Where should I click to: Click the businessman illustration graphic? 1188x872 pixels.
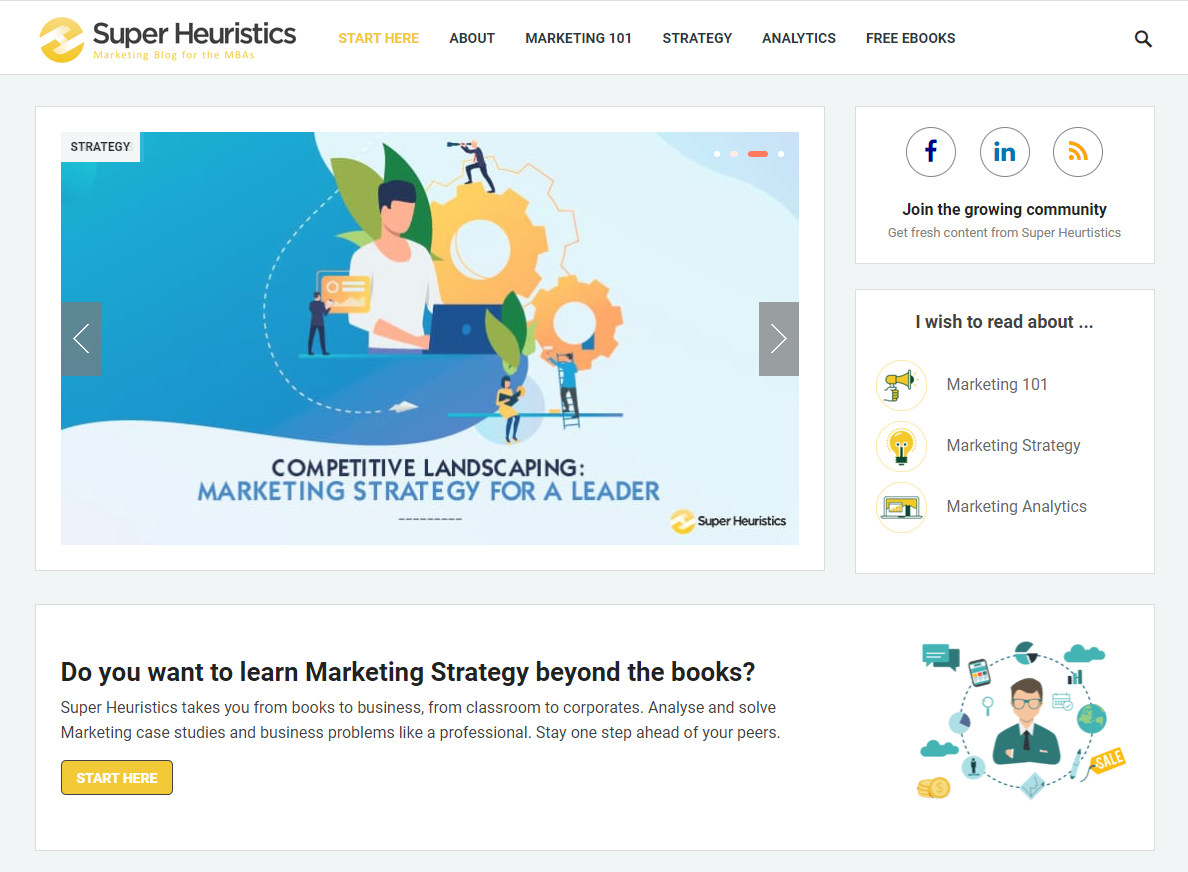tap(1022, 721)
